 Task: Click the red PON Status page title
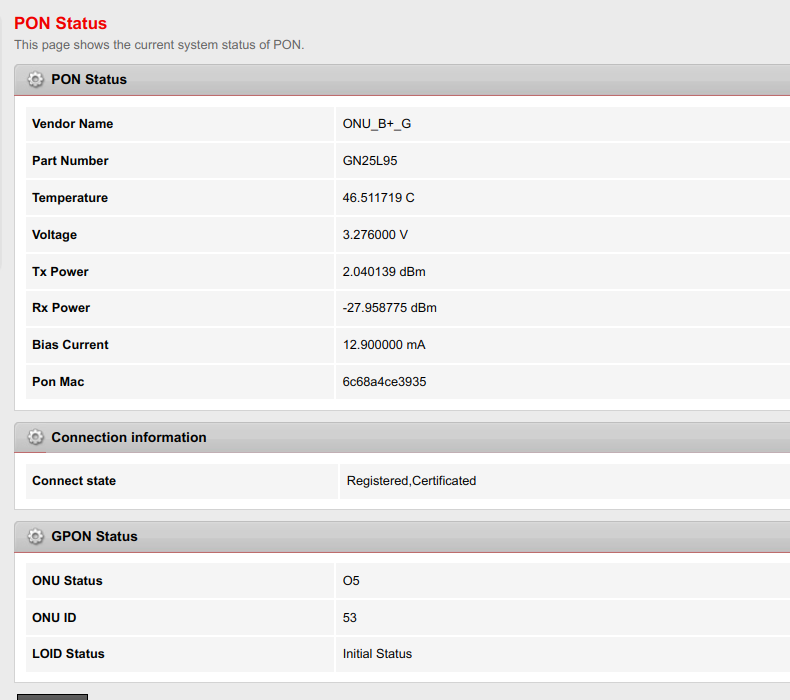60,23
